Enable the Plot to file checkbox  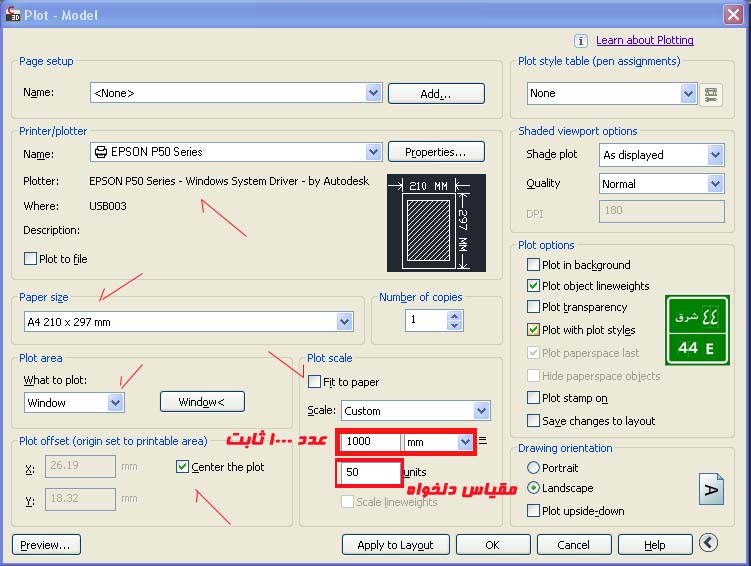coord(30,259)
